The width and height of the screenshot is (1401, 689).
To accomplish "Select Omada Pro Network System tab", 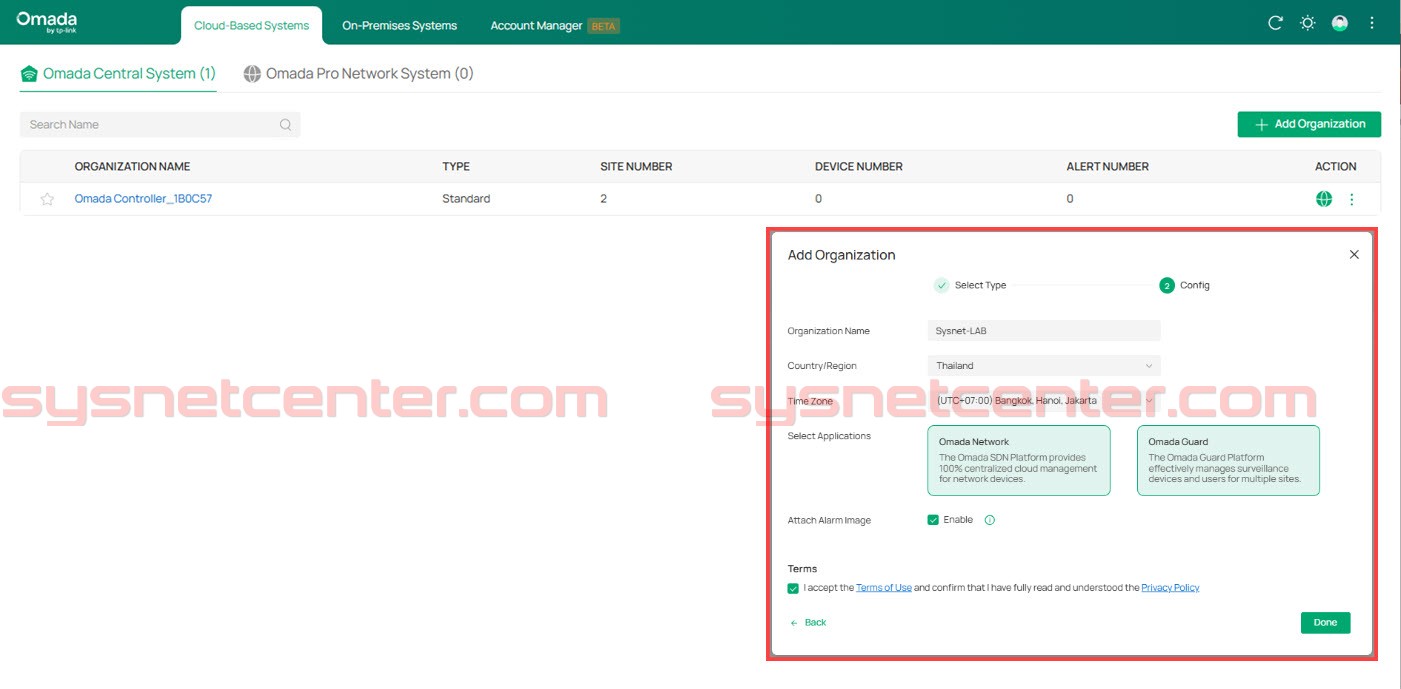I will coord(359,74).
